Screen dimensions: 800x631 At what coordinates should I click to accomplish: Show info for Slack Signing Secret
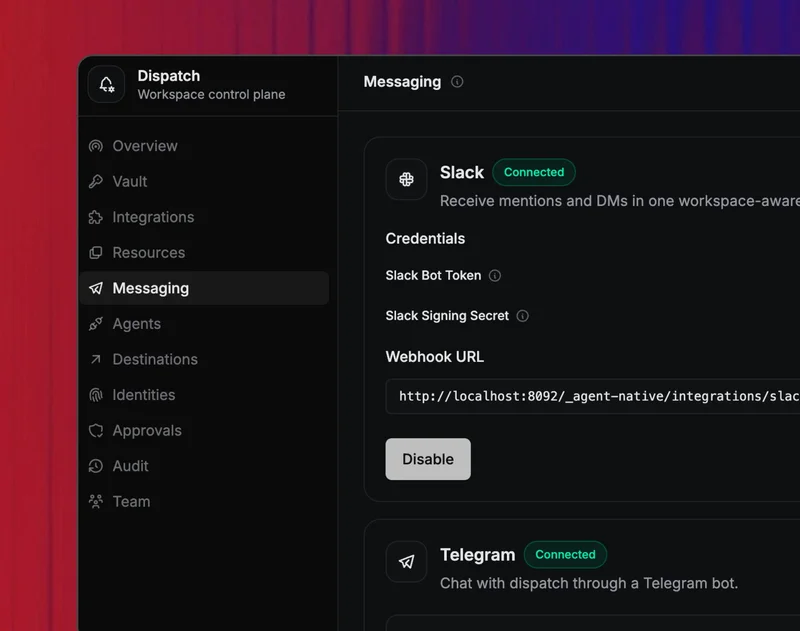pos(522,316)
